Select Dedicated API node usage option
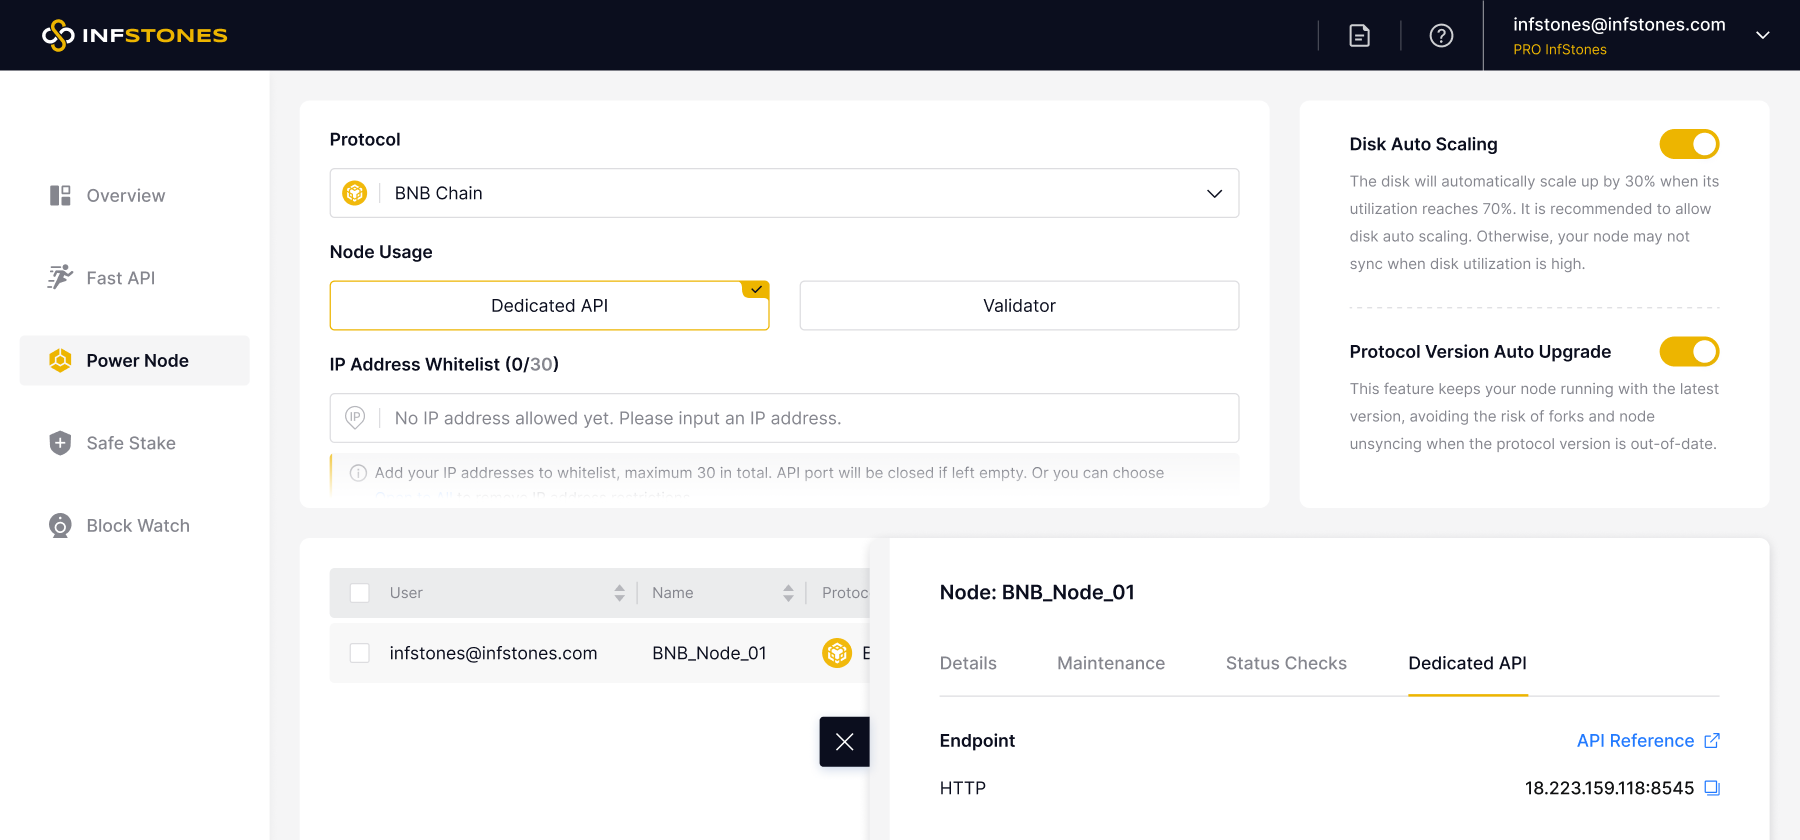1800x840 pixels. pos(549,306)
